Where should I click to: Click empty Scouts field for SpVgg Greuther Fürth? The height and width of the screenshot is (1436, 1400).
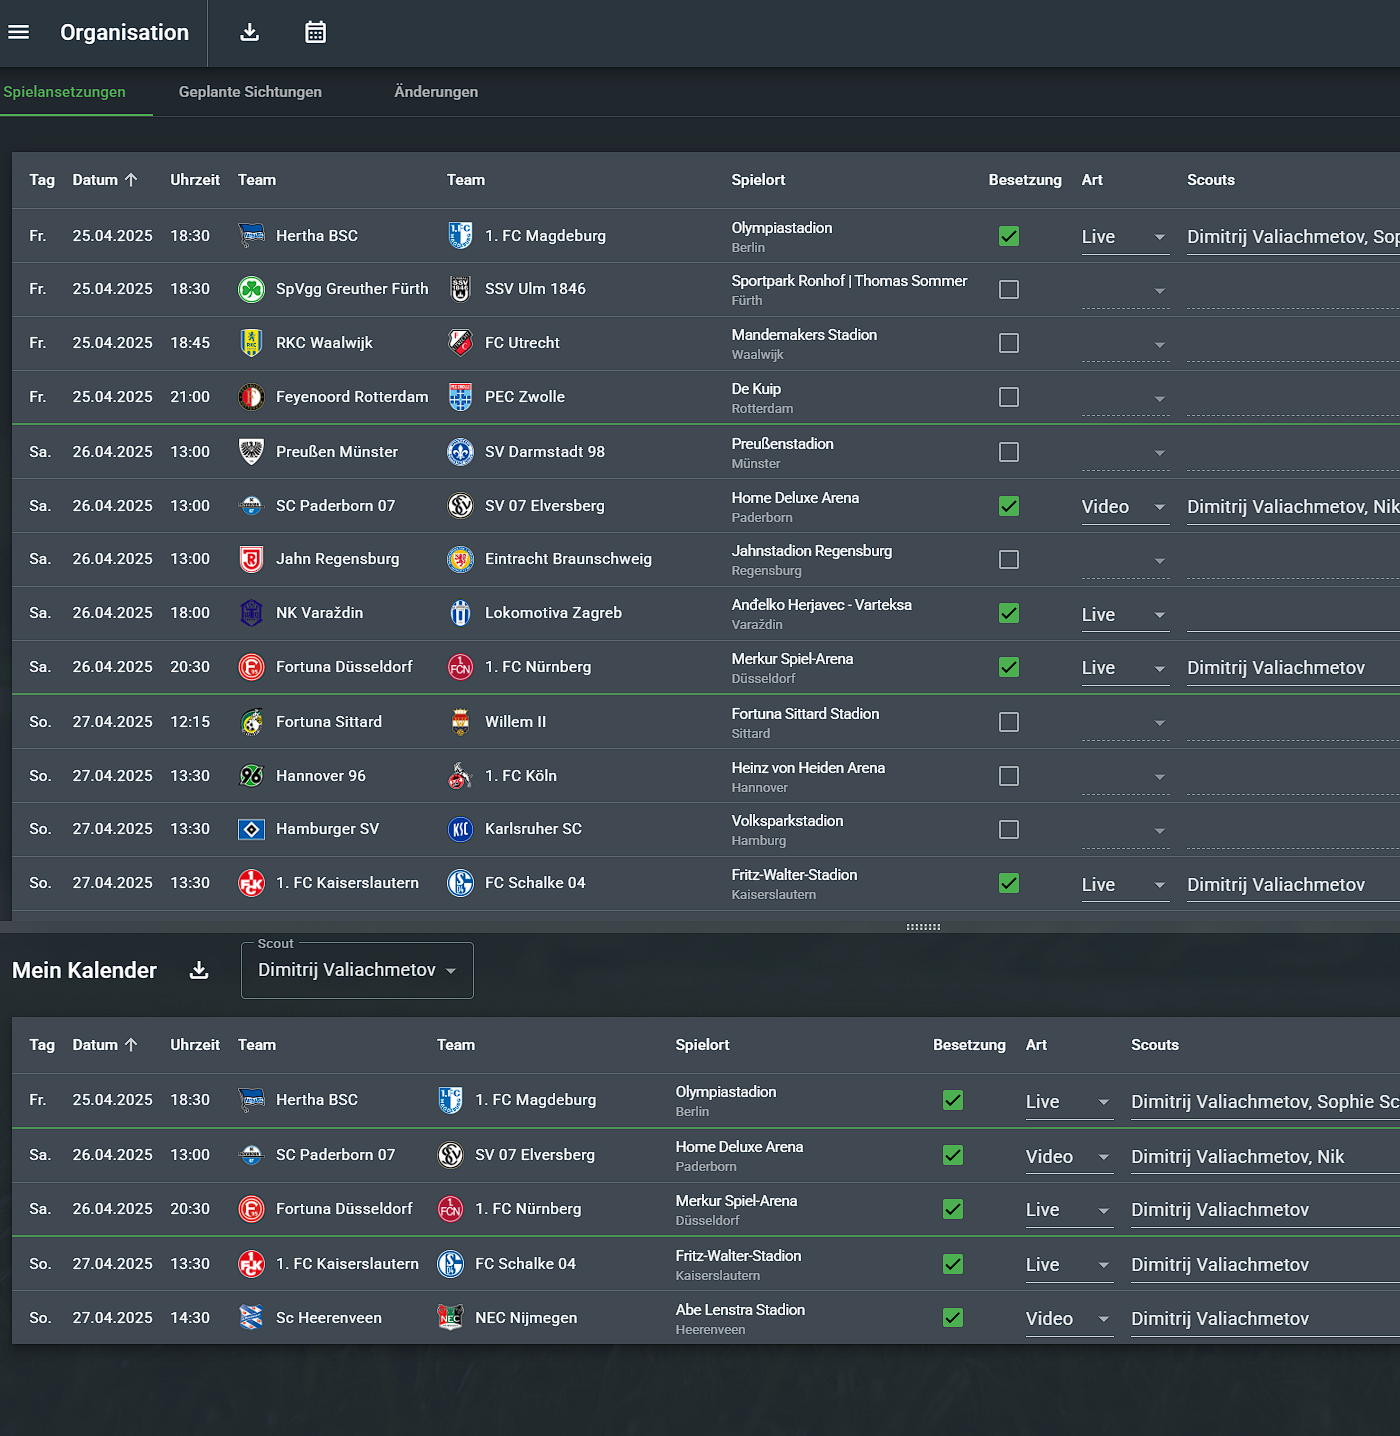click(1293, 291)
